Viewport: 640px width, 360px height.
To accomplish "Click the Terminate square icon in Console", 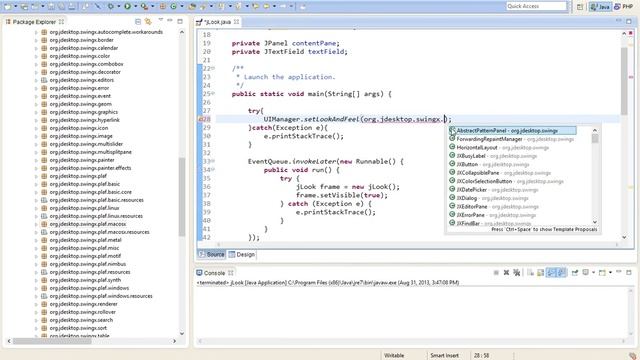I will coord(496,272).
